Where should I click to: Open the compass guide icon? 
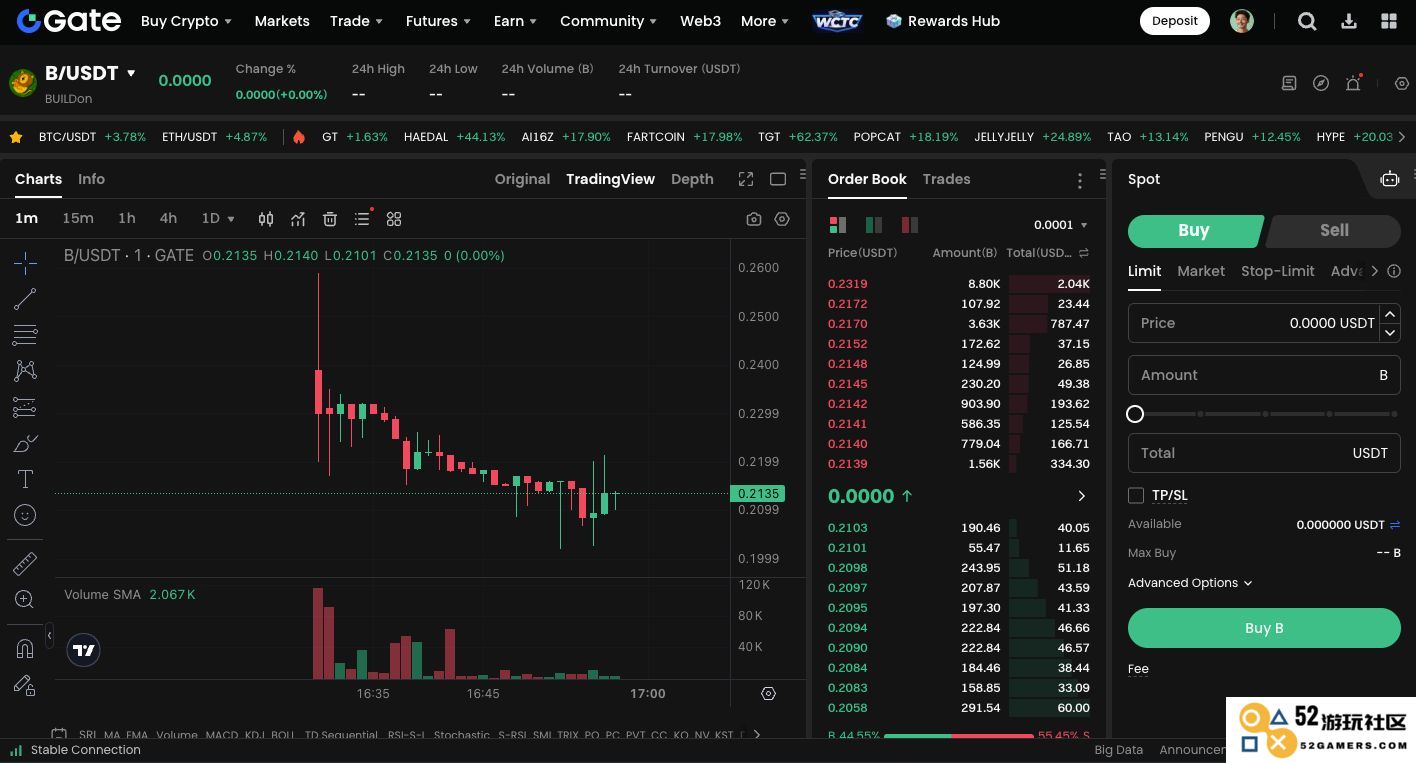1321,83
